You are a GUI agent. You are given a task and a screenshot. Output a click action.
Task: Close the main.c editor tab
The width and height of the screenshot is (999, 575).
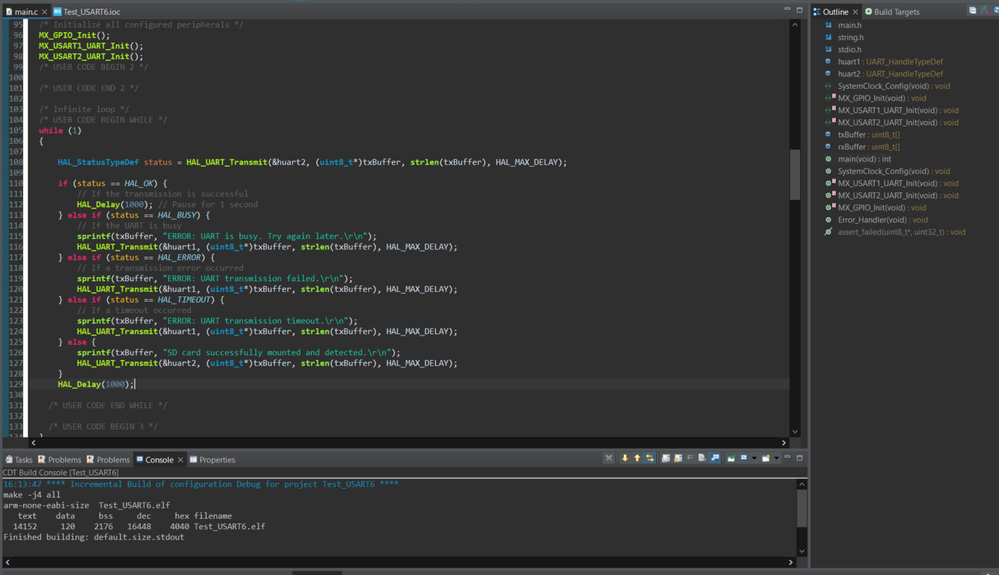click(44, 11)
